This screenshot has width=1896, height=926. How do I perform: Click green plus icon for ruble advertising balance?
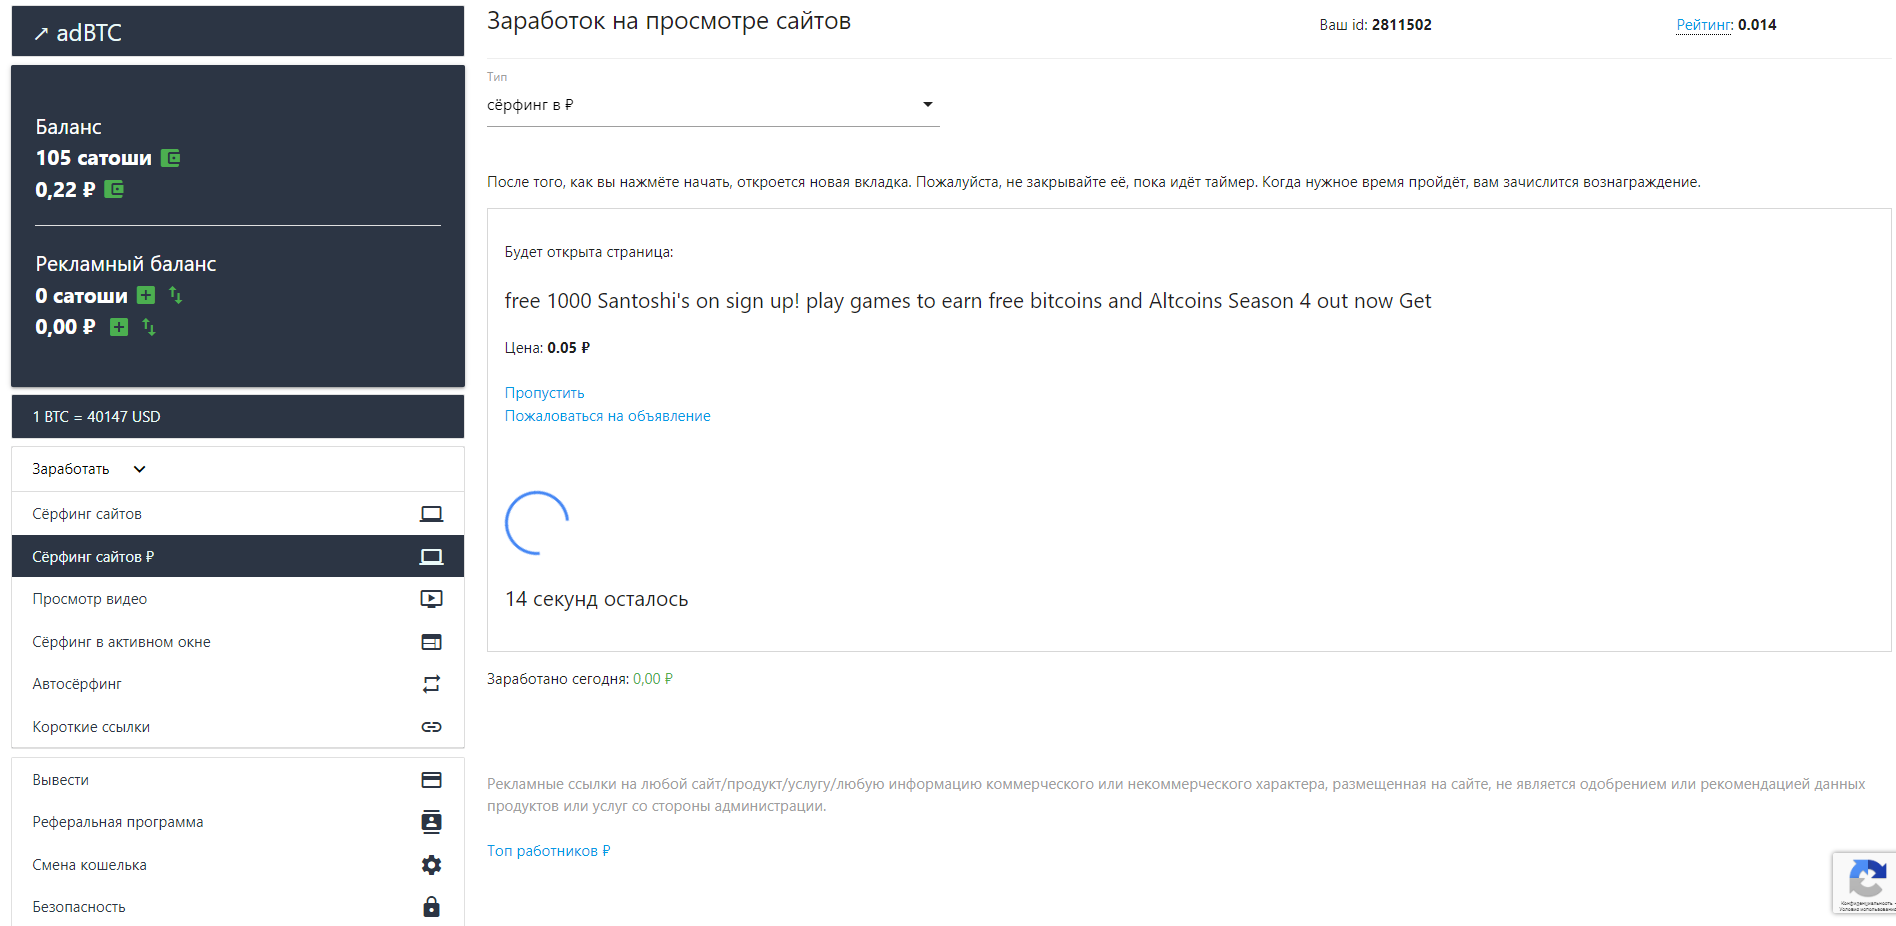[x=119, y=327]
